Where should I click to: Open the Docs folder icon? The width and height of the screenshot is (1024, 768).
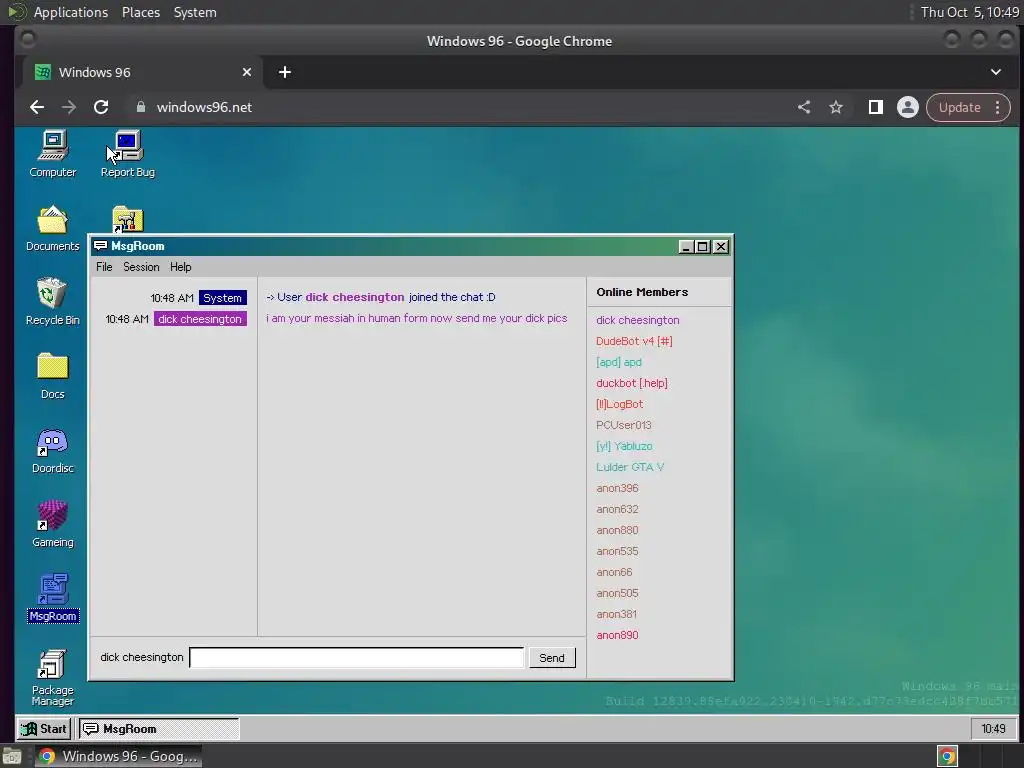[52, 376]
